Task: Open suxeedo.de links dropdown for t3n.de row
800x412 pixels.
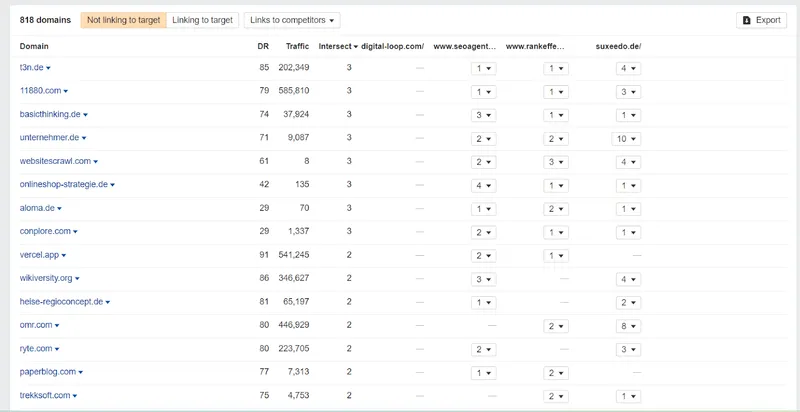Action: click(626, 68)
